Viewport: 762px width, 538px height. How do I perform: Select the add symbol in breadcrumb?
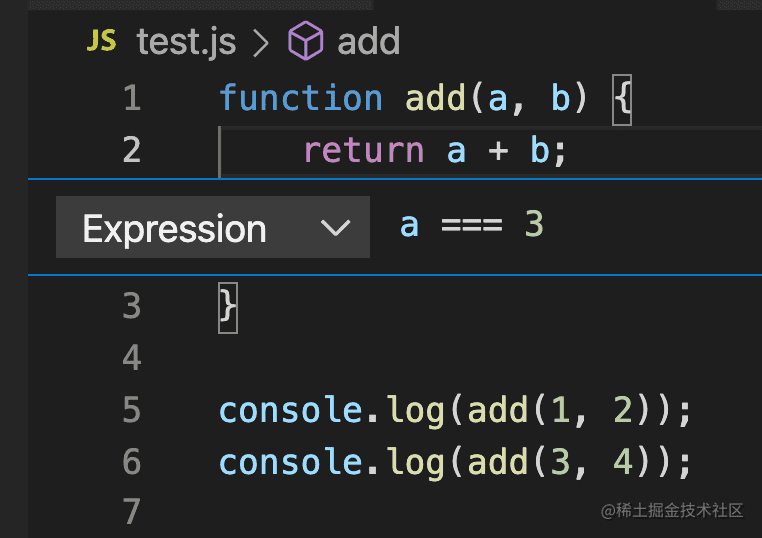(x=368, y=42)
